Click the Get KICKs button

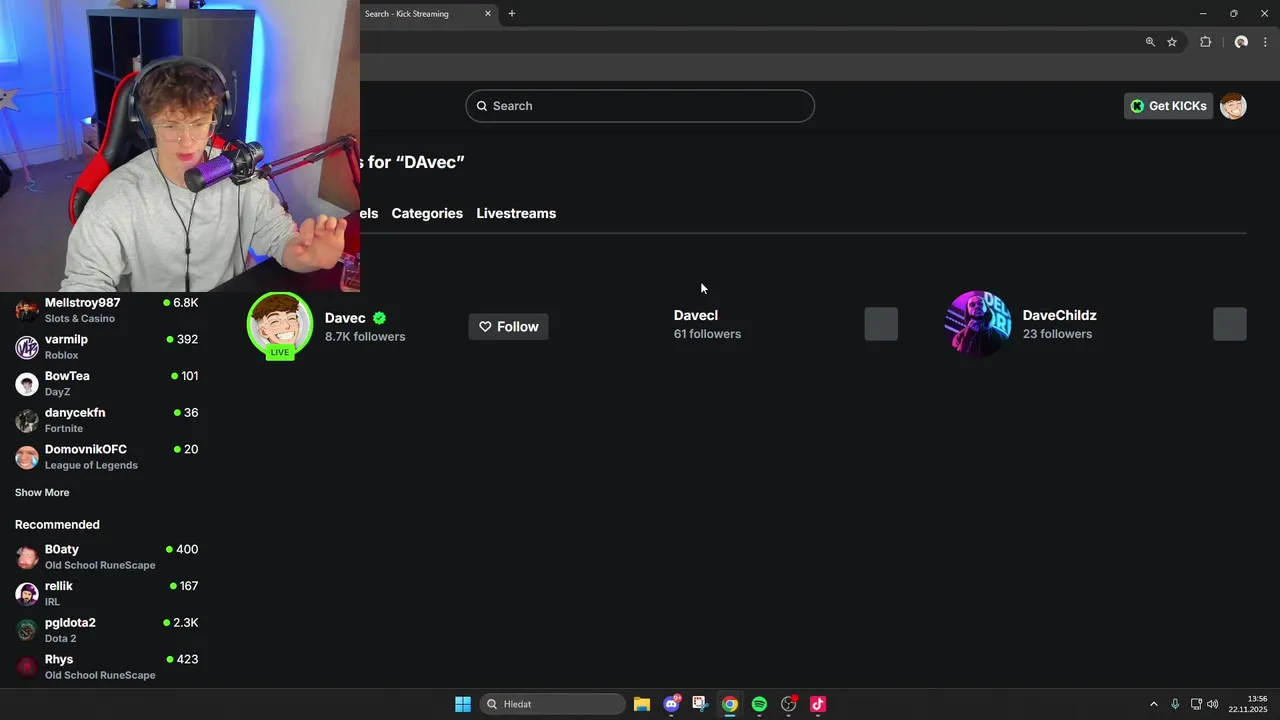(x=1168, y=106)
